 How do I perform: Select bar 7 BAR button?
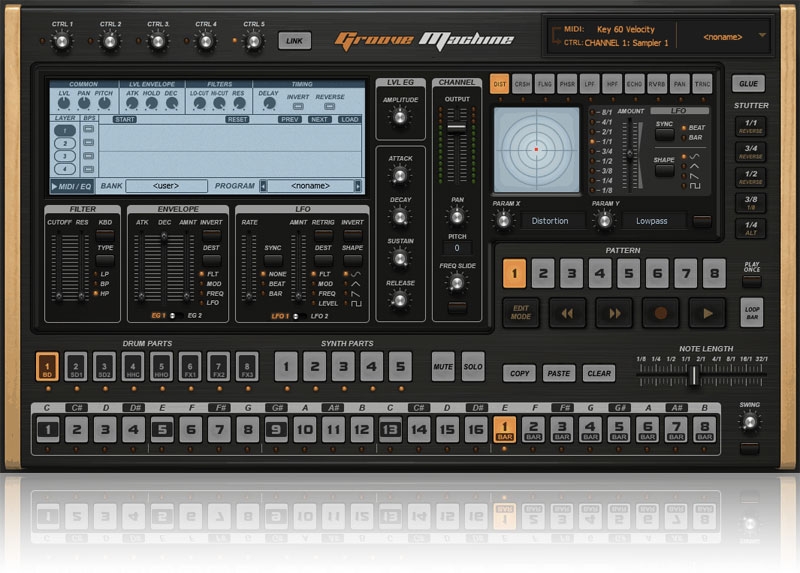(x=676, y=429)
